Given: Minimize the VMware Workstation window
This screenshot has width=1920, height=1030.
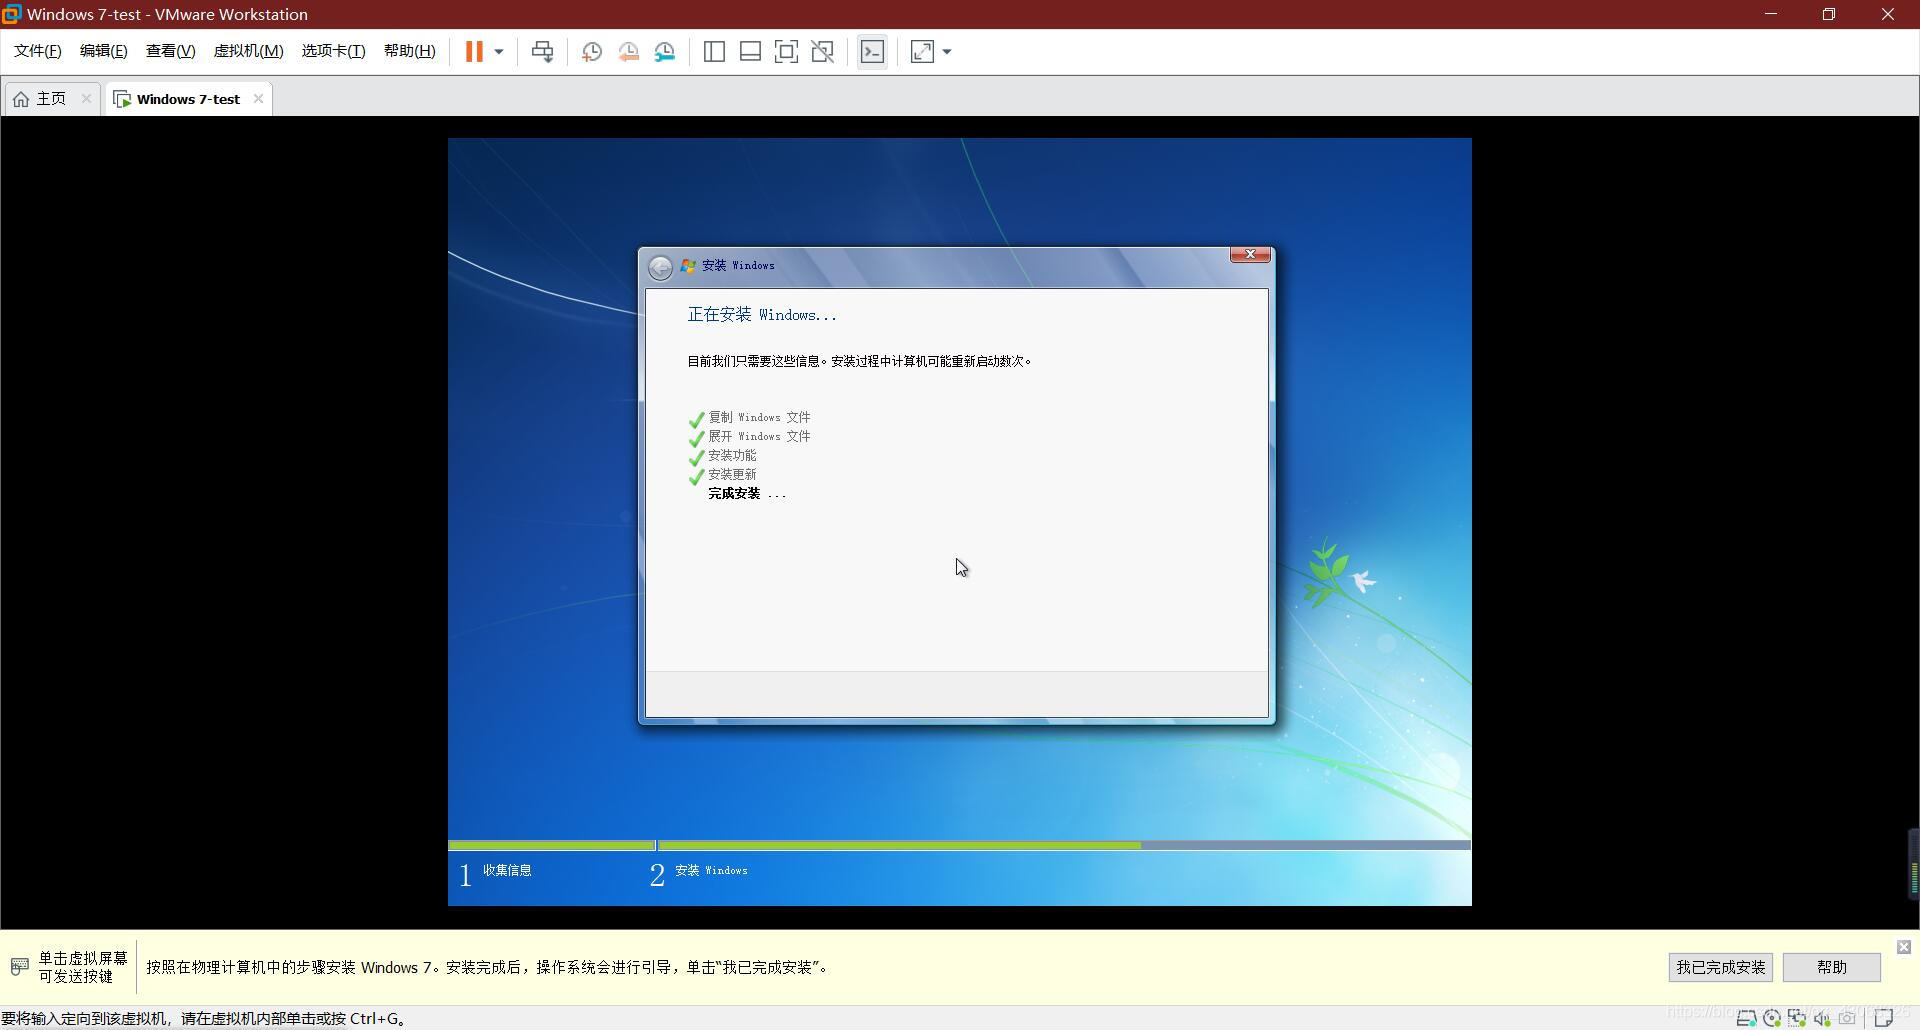Looking at the screenshot, I should [1771, 14].
